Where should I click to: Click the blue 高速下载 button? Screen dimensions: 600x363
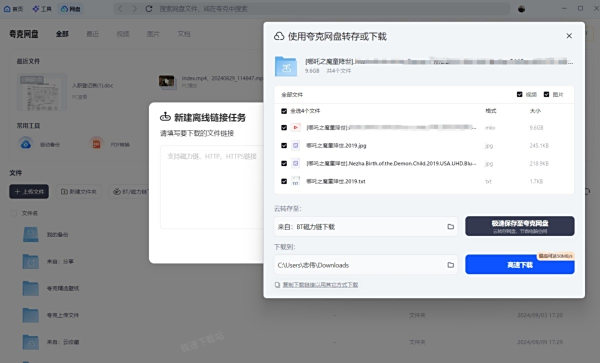(520, 265)
